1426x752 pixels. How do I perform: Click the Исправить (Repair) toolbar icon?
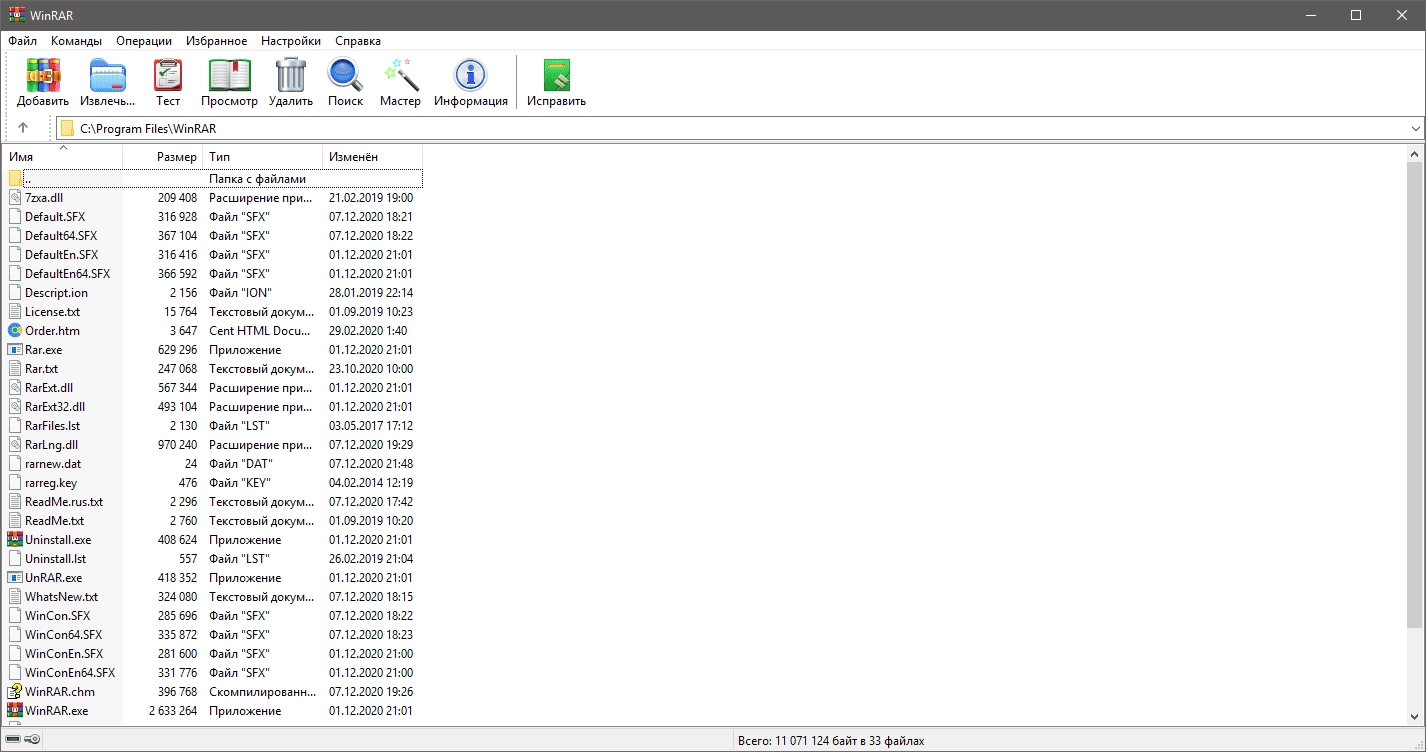557,76
